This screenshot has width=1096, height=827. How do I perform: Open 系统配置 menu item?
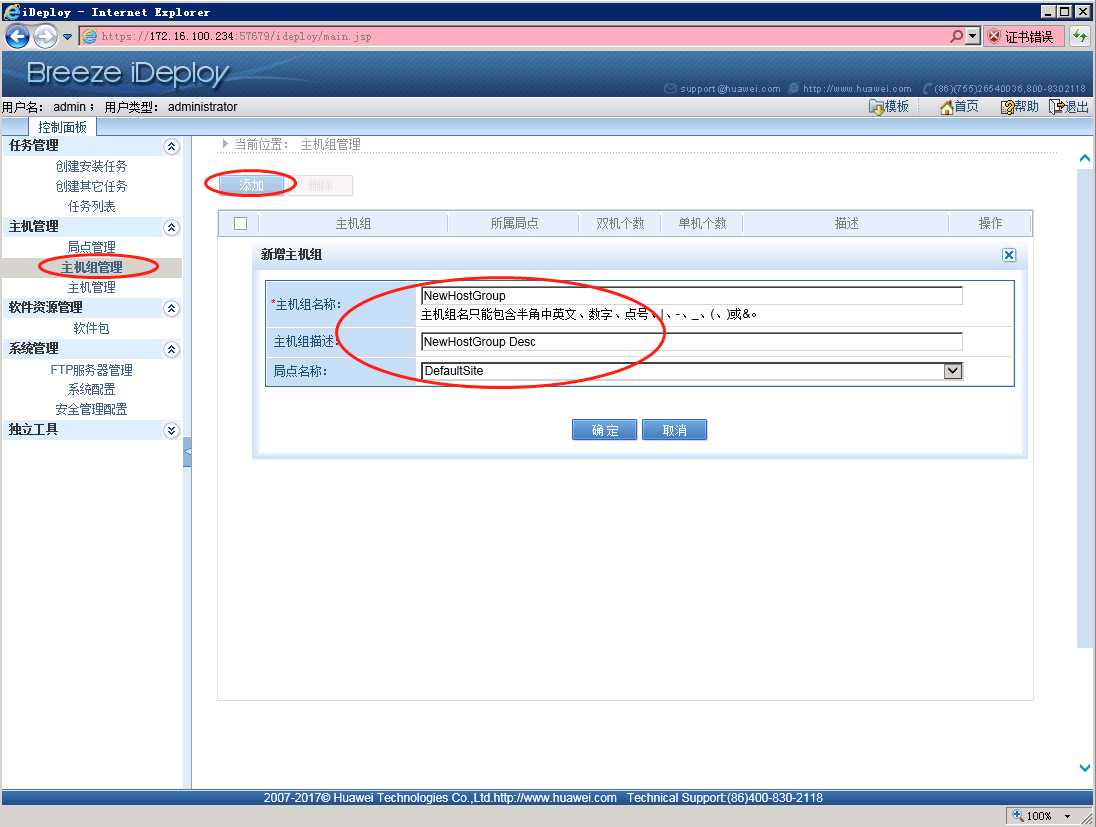92,389
